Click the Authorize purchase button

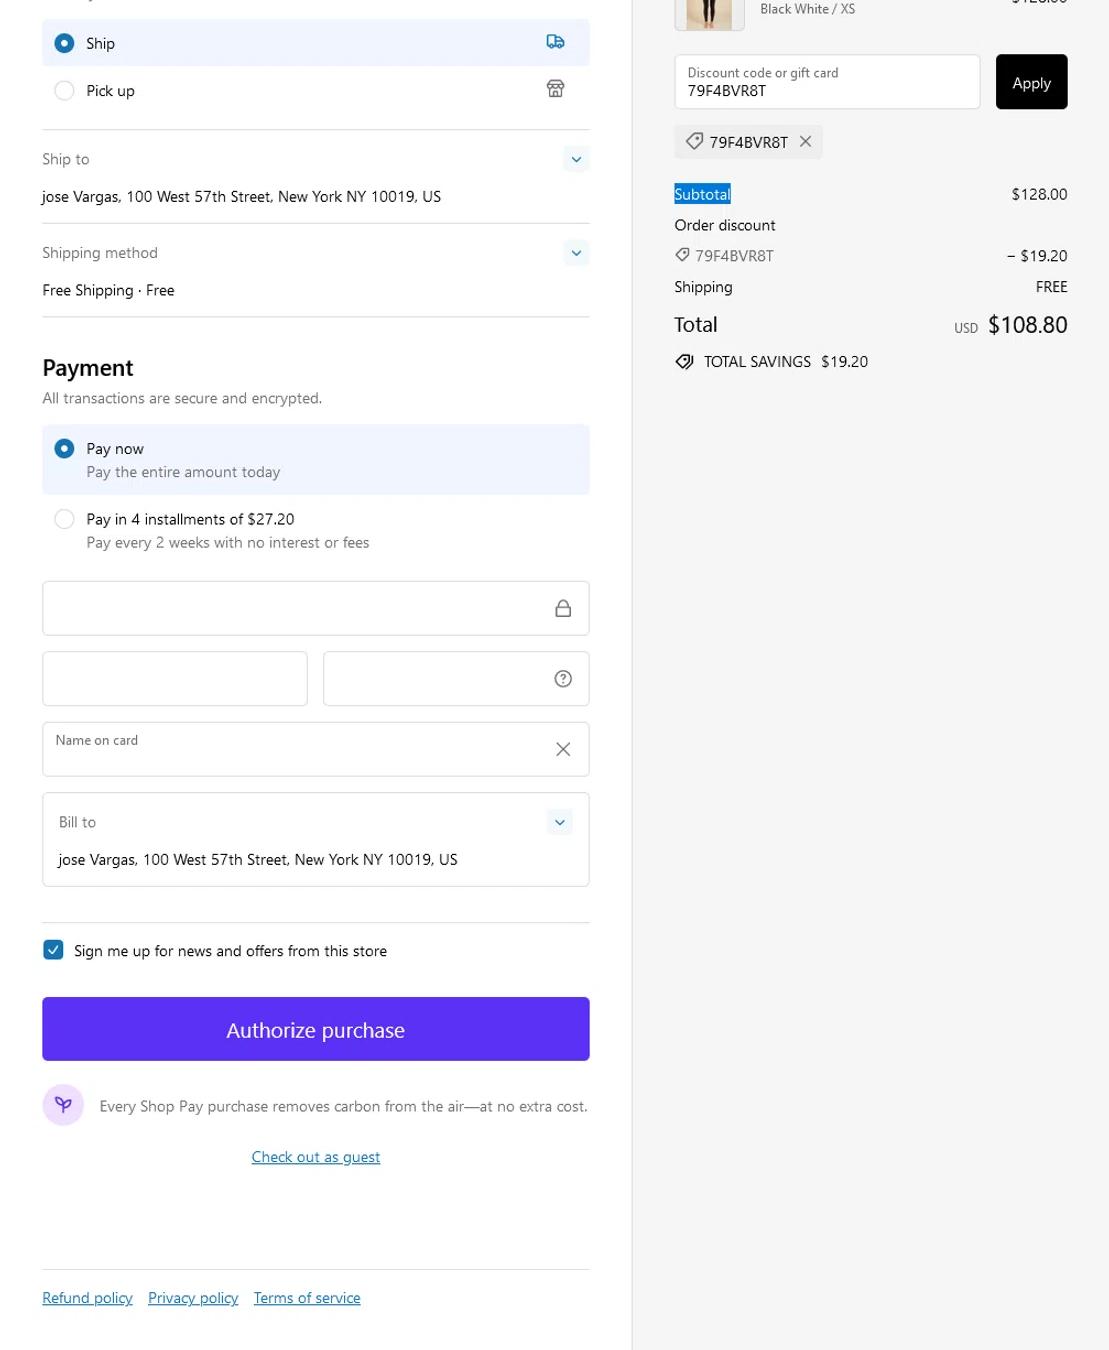point(316,1029)
